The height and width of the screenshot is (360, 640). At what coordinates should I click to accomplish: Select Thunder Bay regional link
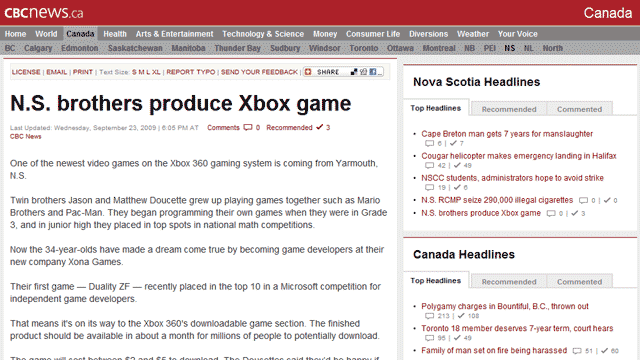238,48
